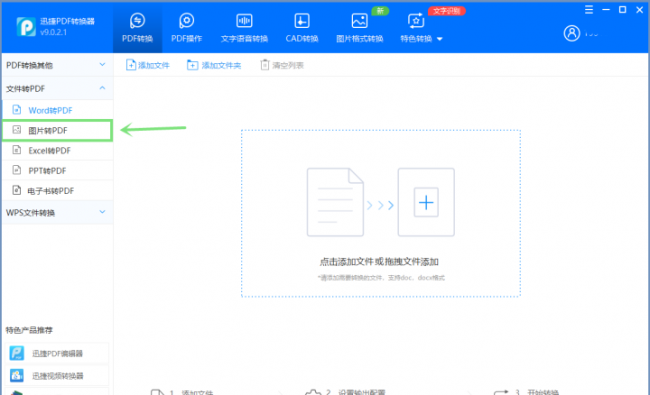Open the hamburger main menu icon
Viewport: 650px width, 395px height.
pos(589,10)
